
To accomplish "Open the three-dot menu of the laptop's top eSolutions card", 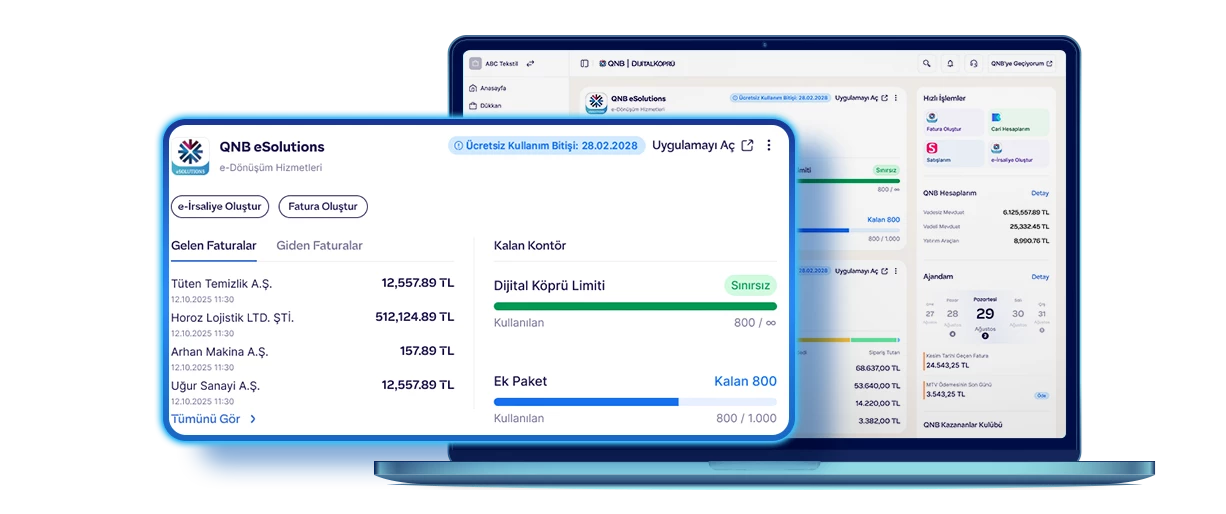I will coord(896,98).
